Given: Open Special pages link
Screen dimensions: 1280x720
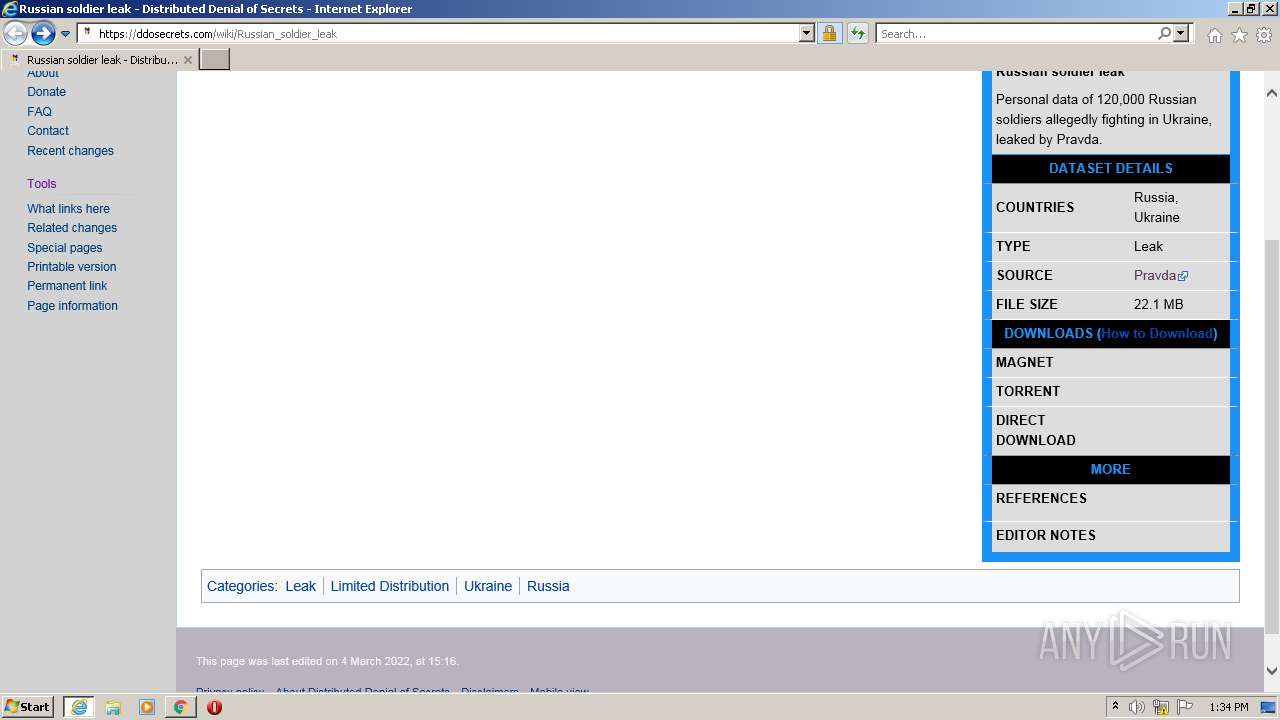Looking at the screenshot, I should click(x=64, y=248).
